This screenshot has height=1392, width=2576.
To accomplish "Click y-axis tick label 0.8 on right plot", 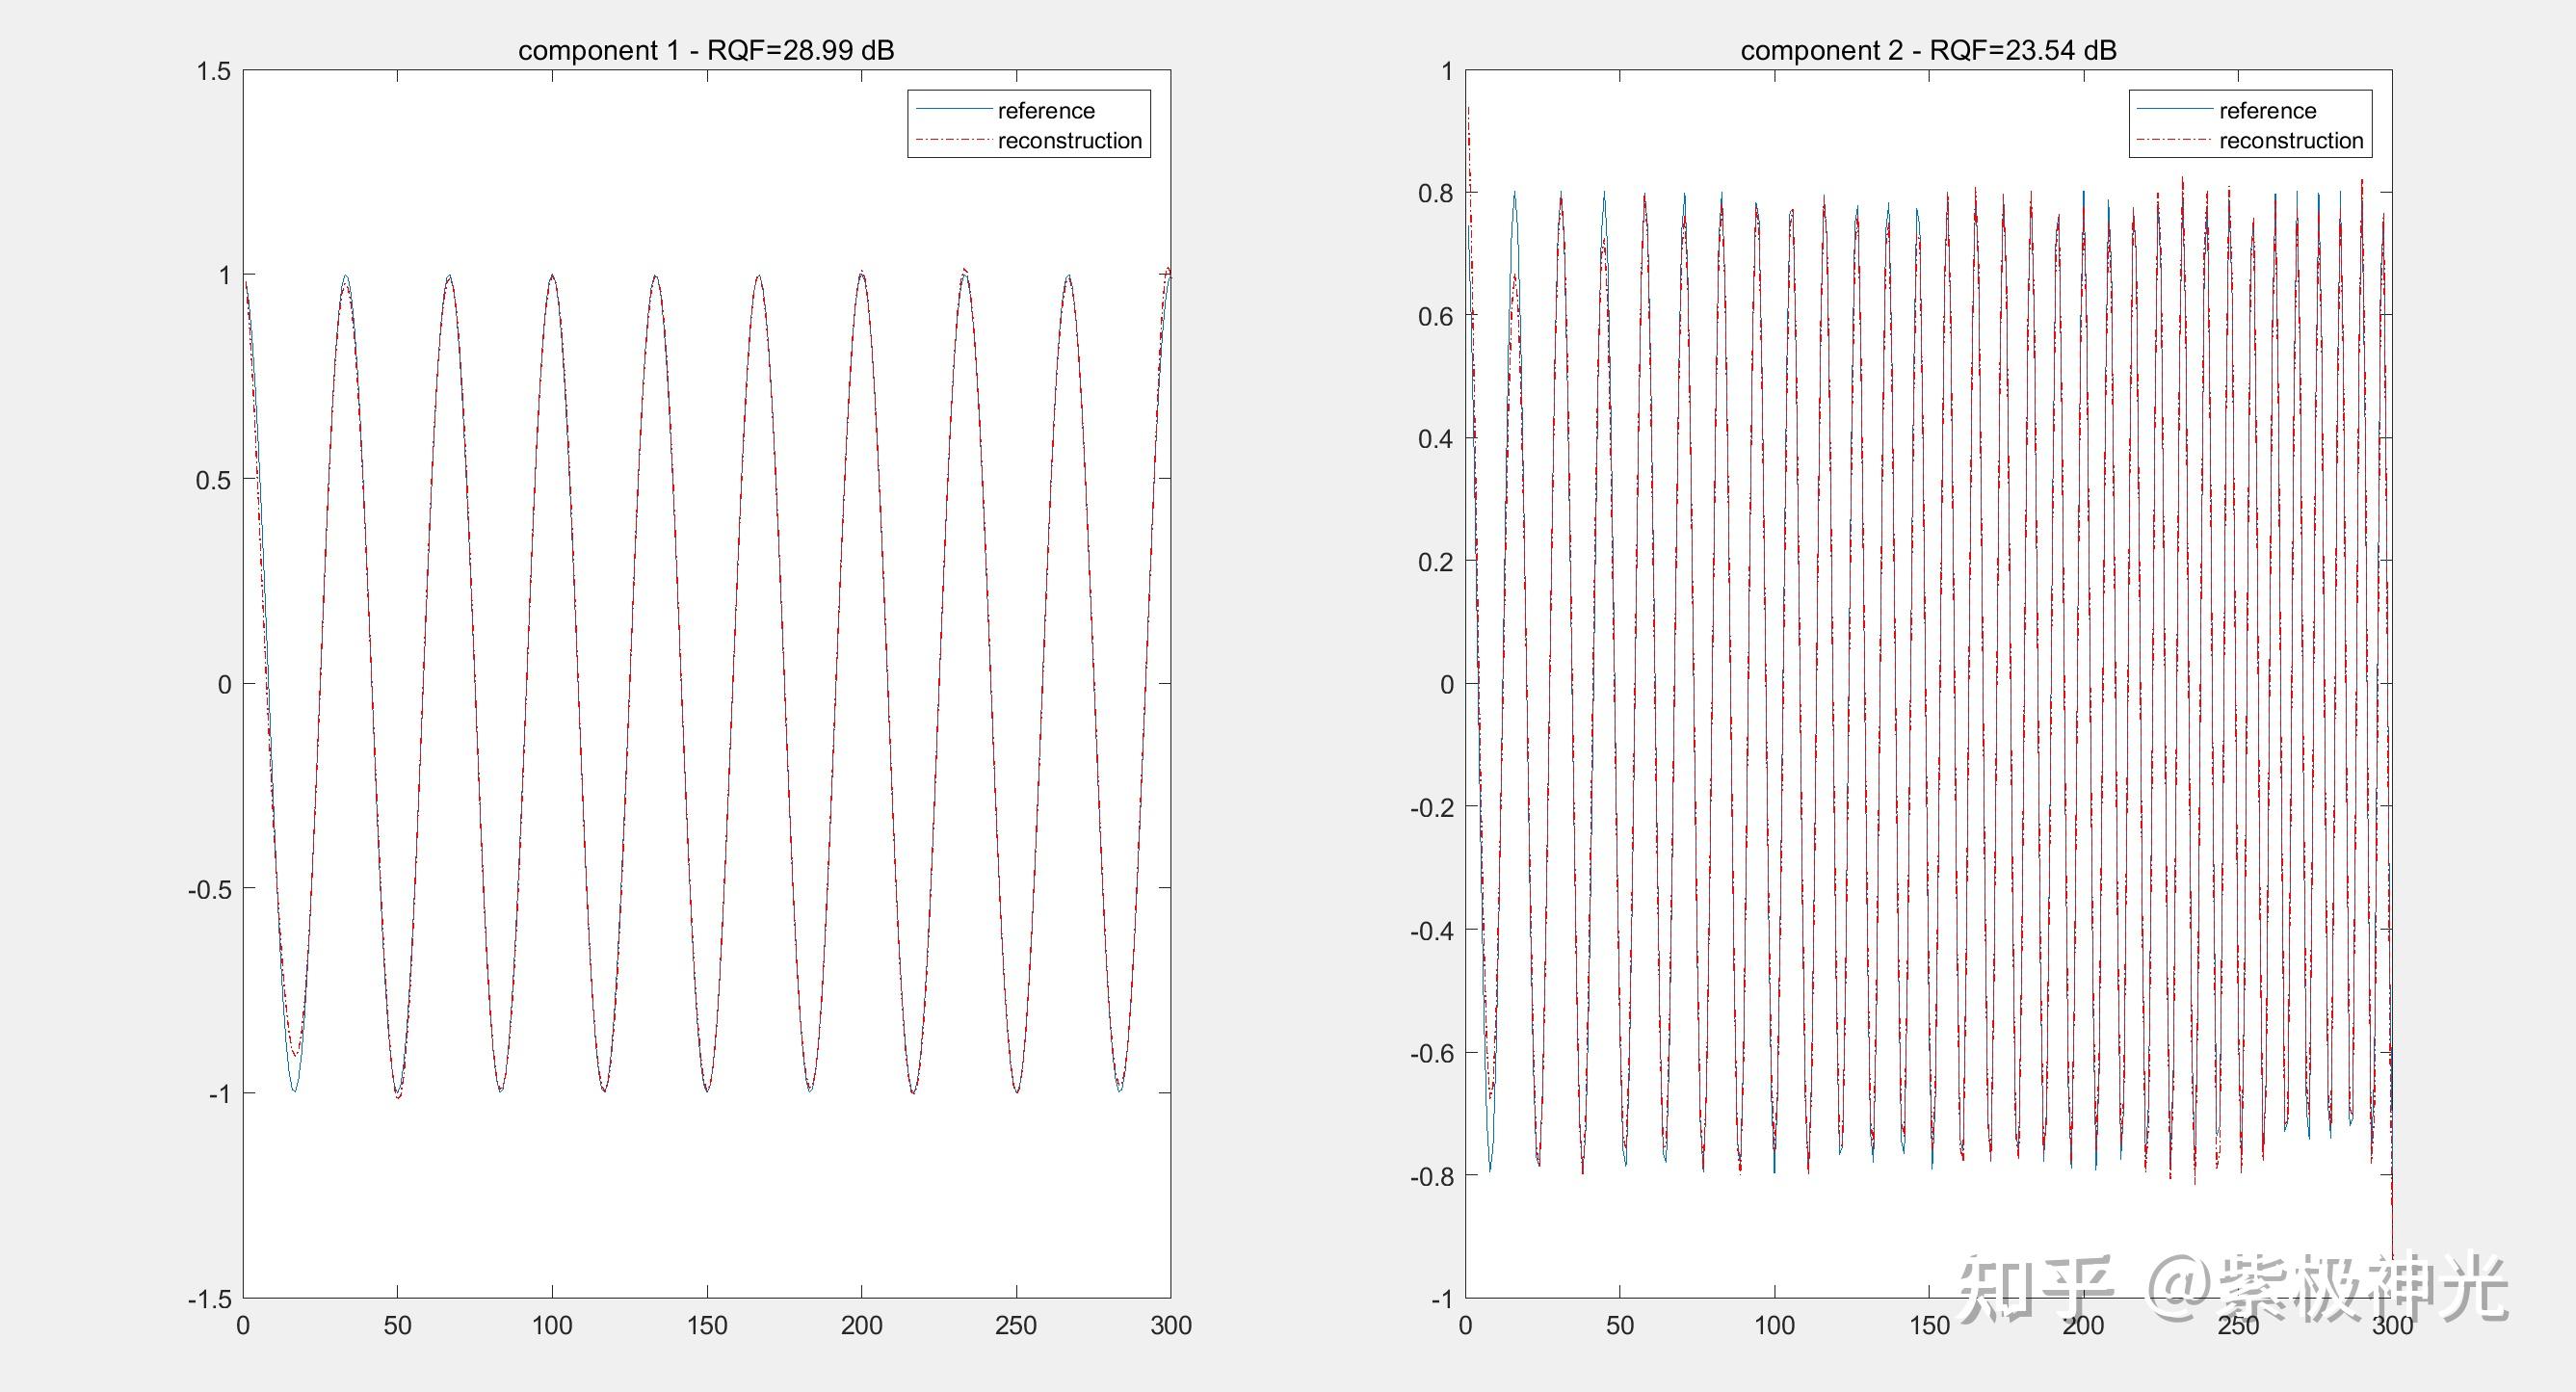I will 1436,193.
